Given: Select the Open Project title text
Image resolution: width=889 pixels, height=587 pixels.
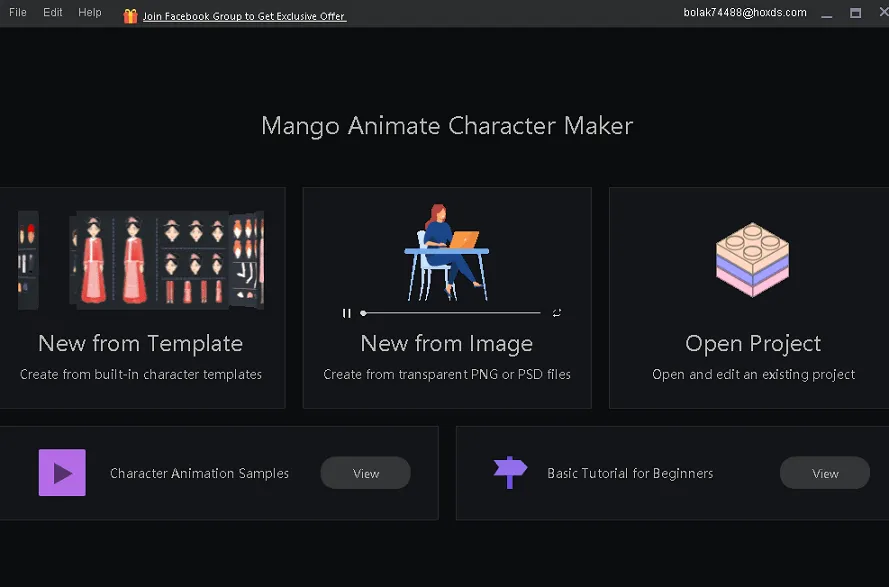Looking at the screenshot, I should pos(753,344).
